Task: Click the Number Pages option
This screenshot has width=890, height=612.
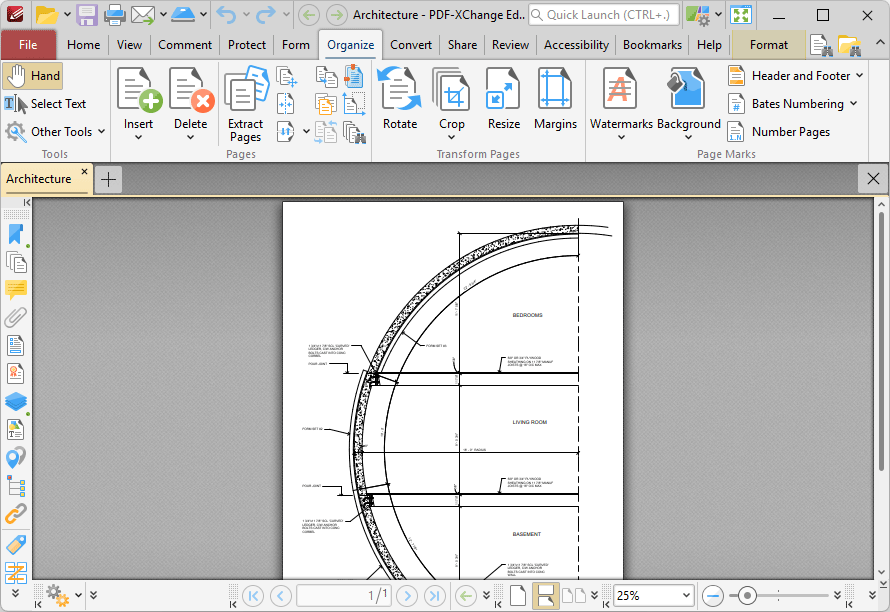Action: [x=779, y=132]
